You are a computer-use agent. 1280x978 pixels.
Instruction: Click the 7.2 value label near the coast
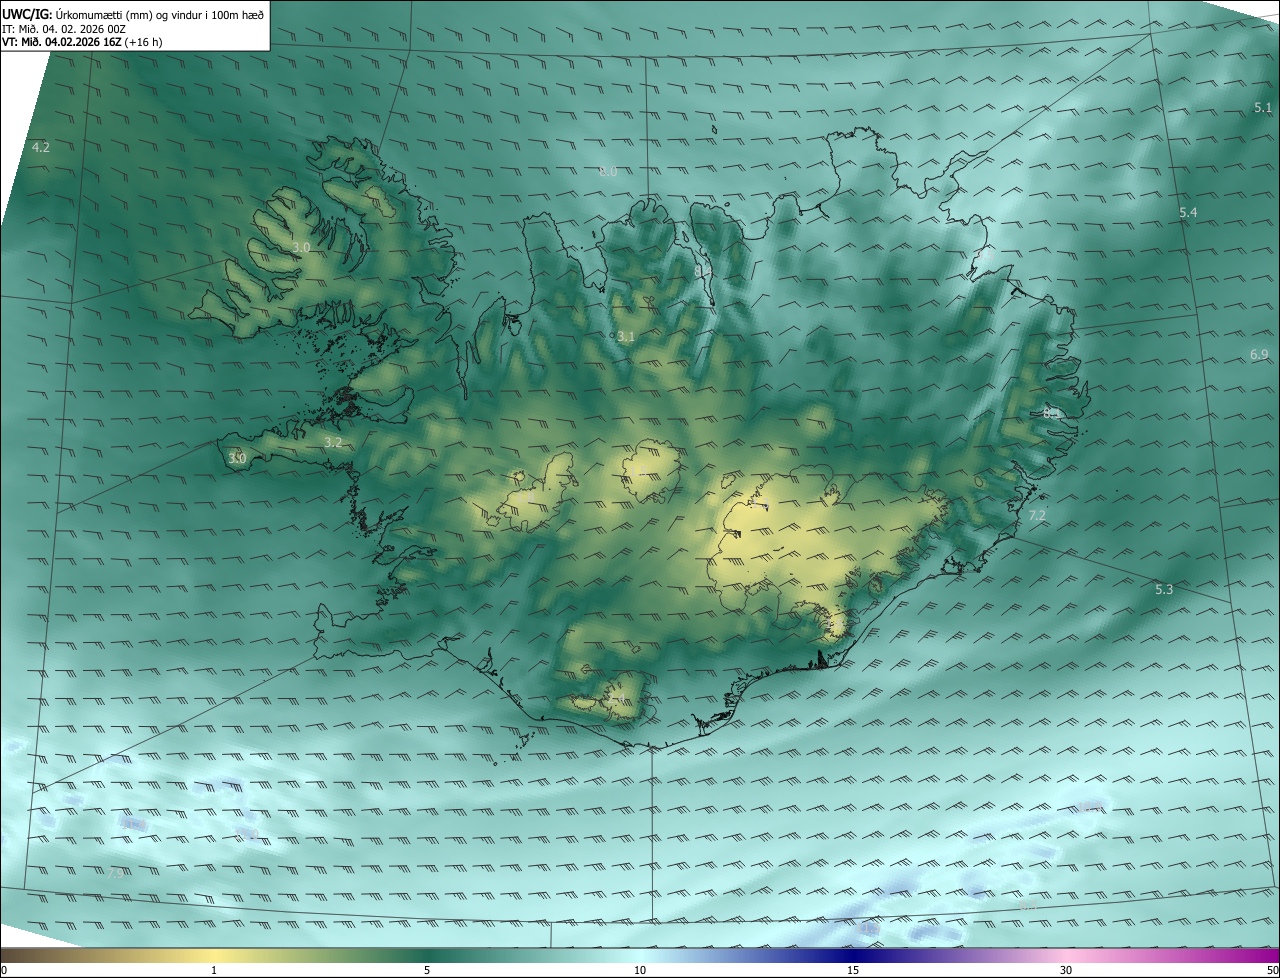coord(1037,515)
